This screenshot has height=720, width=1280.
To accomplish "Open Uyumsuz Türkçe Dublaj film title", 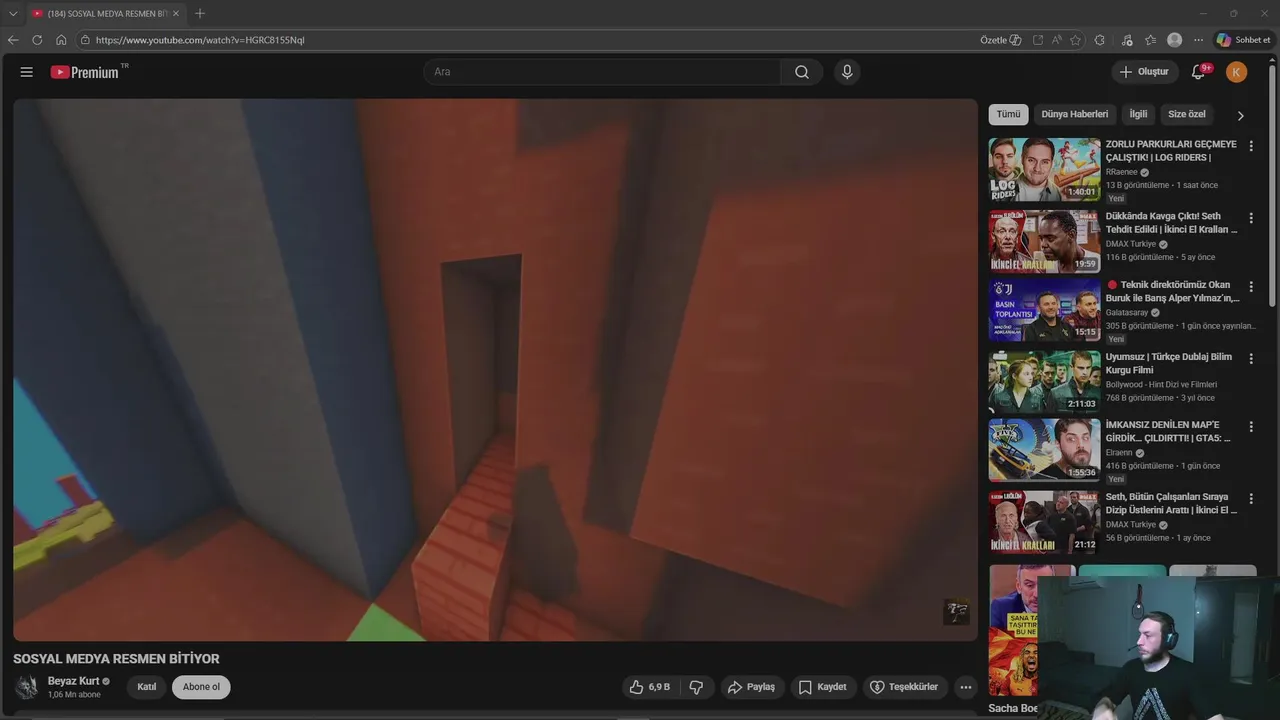I will pyautogui.click(x=1169, y=363).
